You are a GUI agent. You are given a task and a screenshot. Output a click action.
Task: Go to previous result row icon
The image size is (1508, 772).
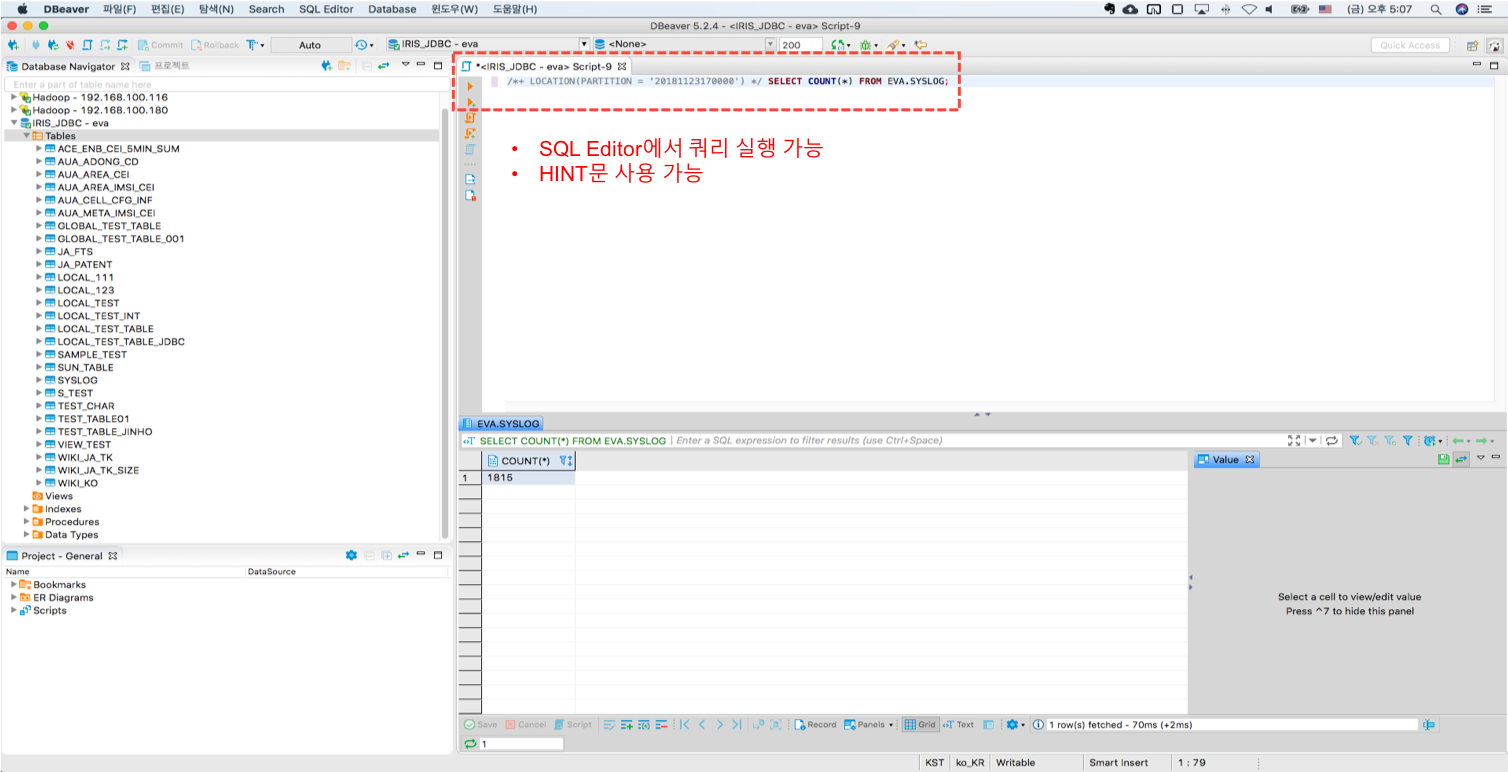coord(702,725)
